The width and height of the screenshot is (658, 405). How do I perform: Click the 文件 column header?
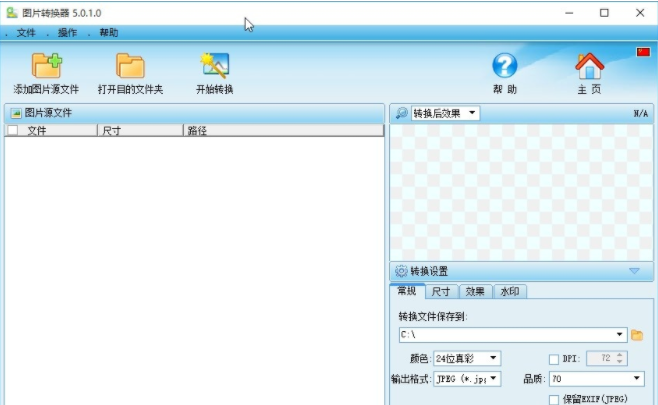[x=51, y=131]
